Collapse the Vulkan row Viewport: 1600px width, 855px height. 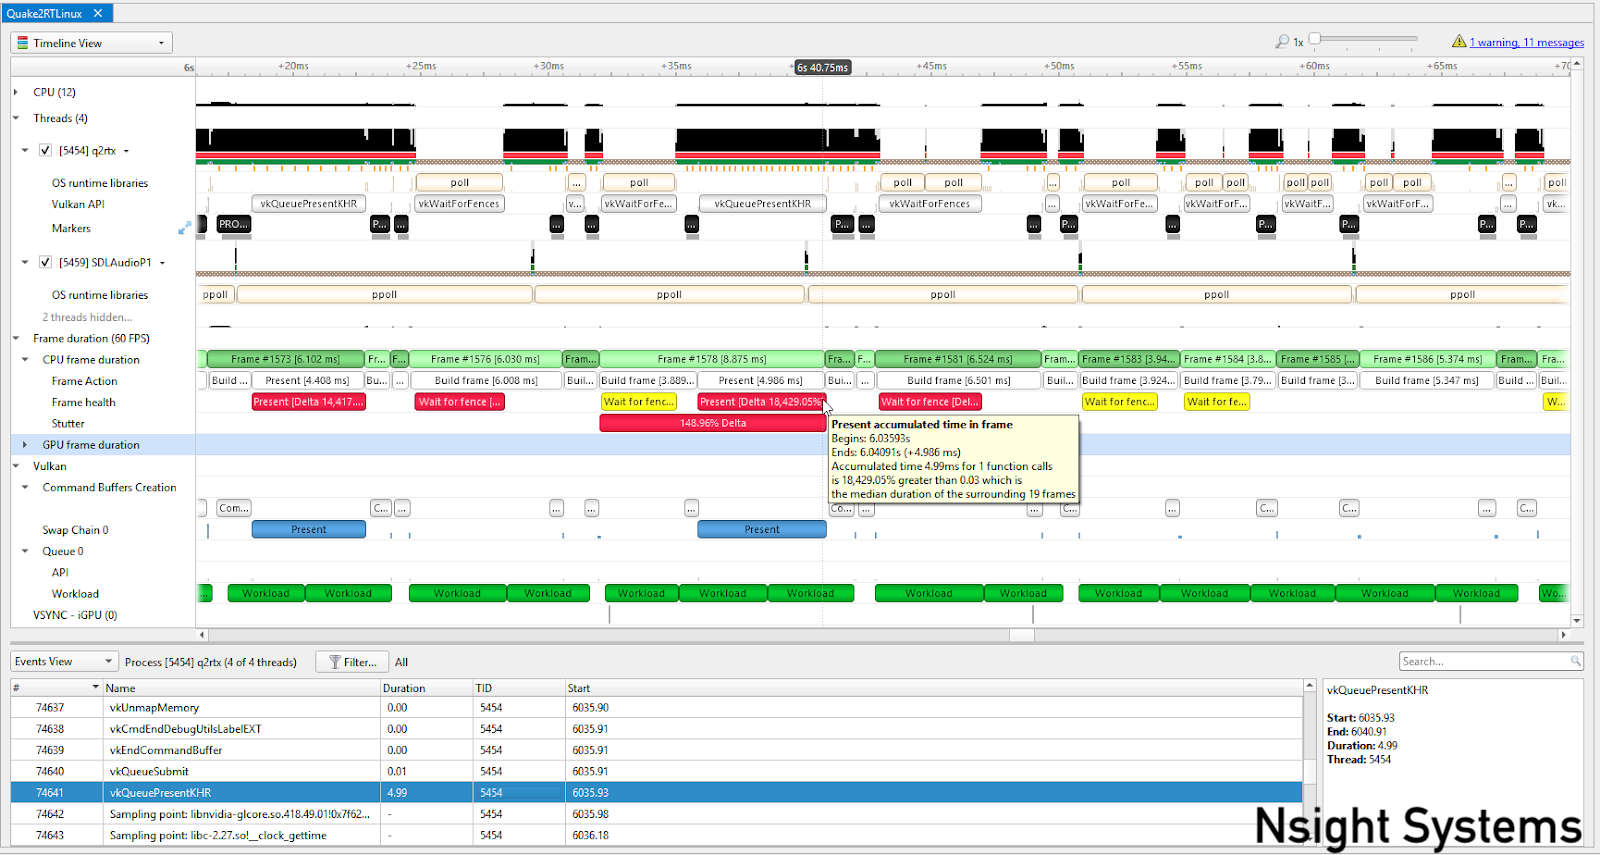[x=16, y=466]
